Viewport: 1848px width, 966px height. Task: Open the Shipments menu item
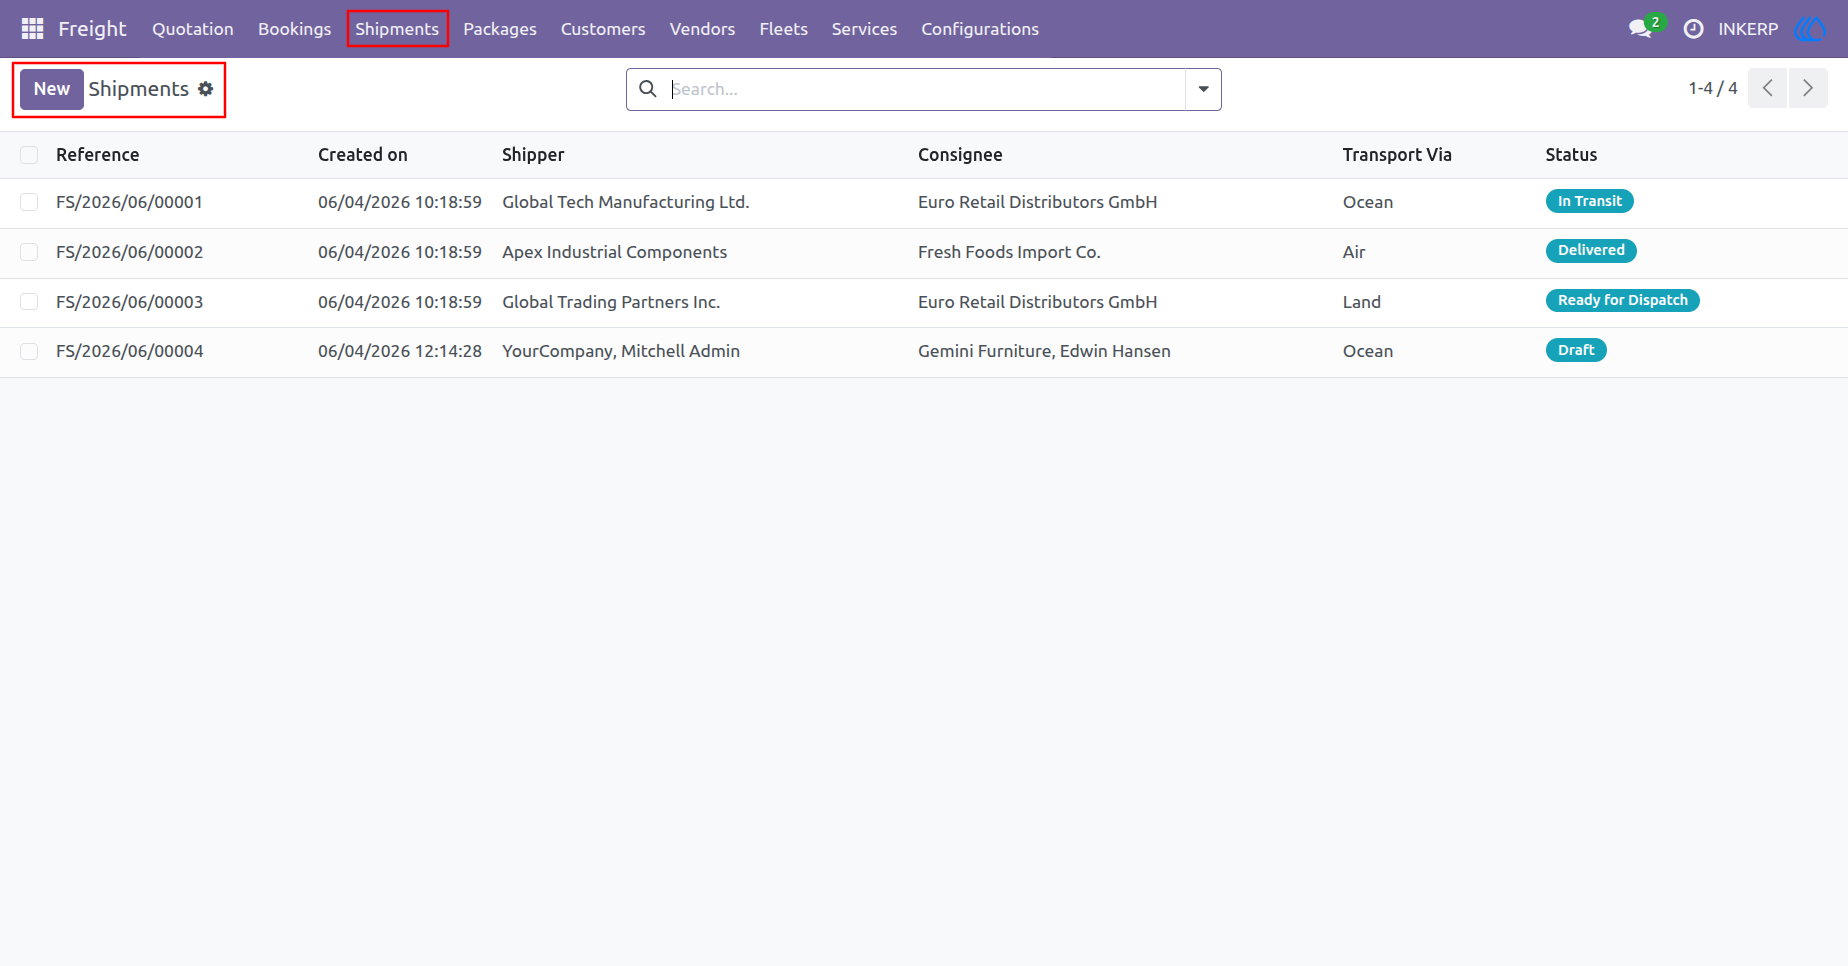coord(397,29)
